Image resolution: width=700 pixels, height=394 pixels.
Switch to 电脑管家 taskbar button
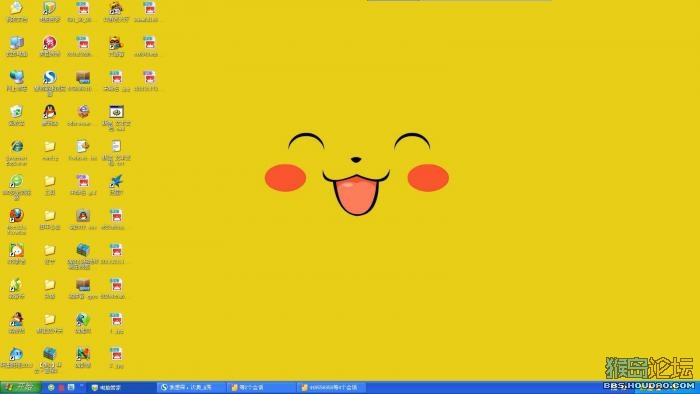(121, 387)
